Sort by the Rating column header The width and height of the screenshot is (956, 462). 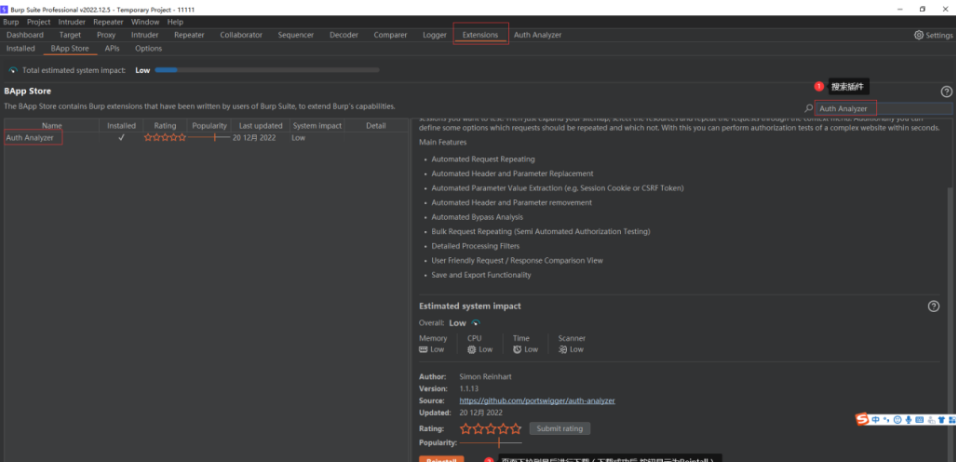click(x=165, y=126)
